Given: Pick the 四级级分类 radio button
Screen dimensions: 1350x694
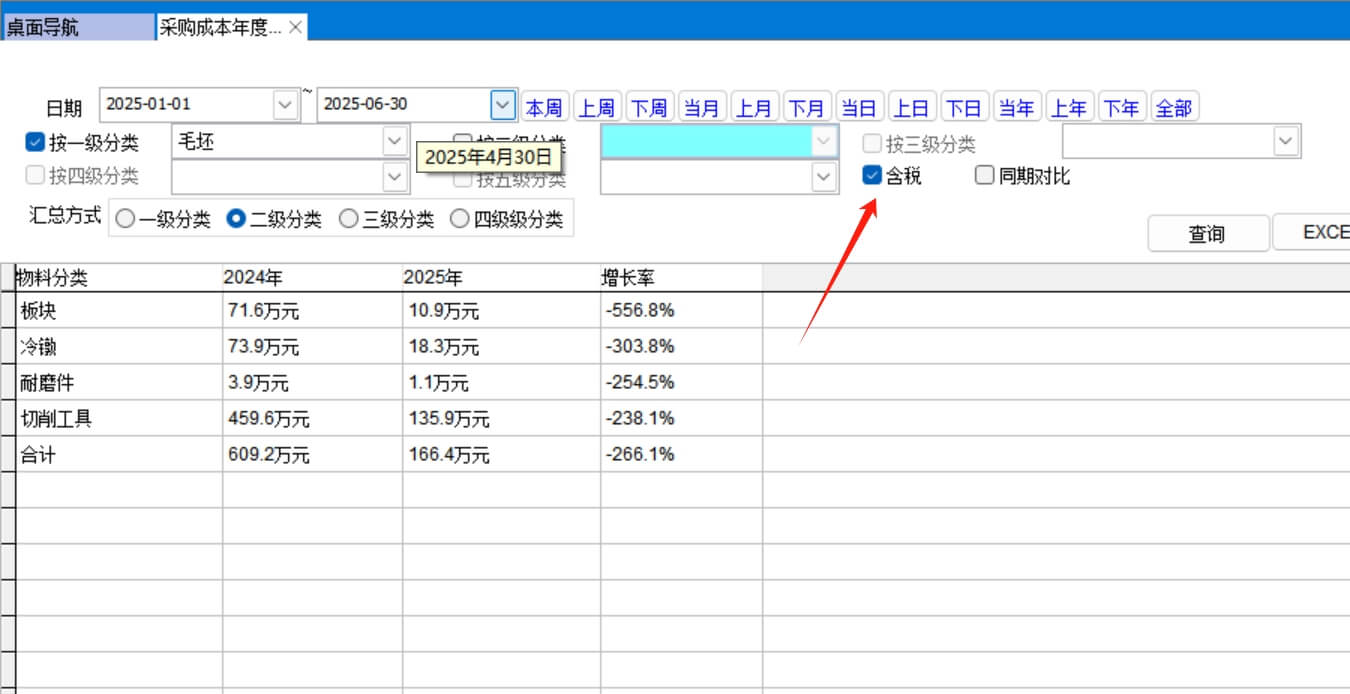Looking at the screenshot, I should click(460, 219).
